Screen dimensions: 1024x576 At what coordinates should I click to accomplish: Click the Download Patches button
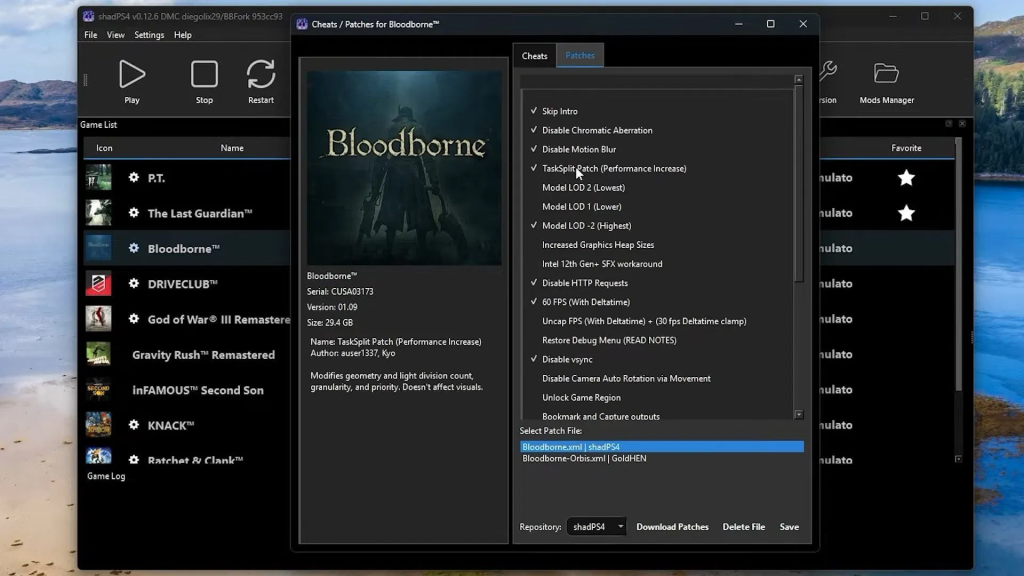pyautogui.click(x=672, y=527)
